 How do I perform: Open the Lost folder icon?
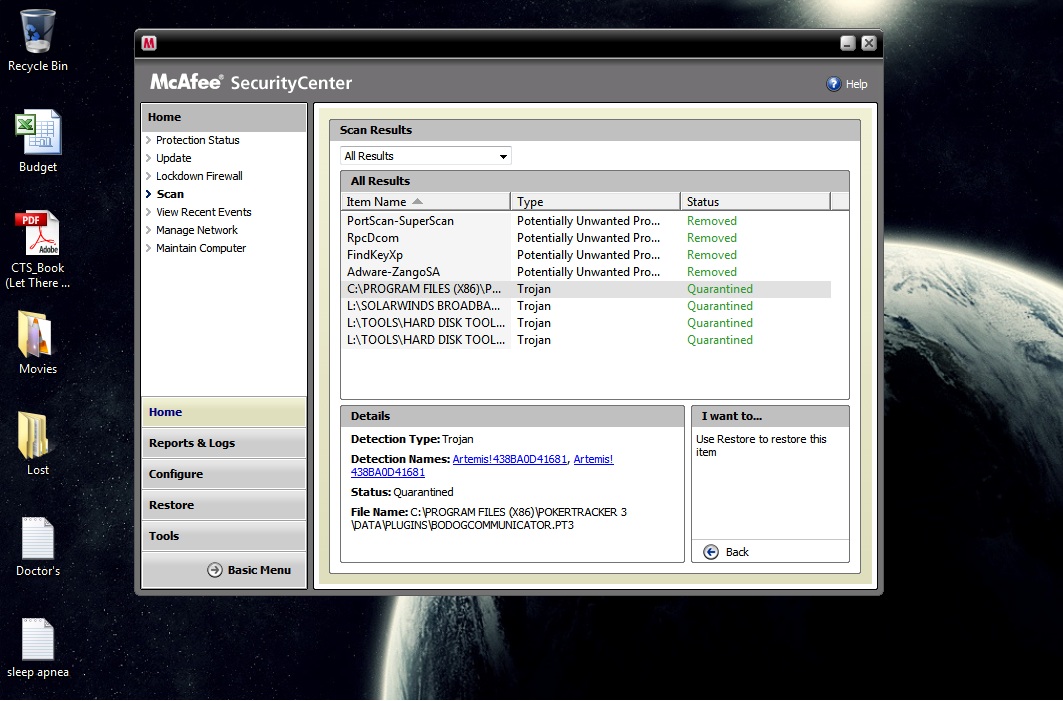click(34, 435)
